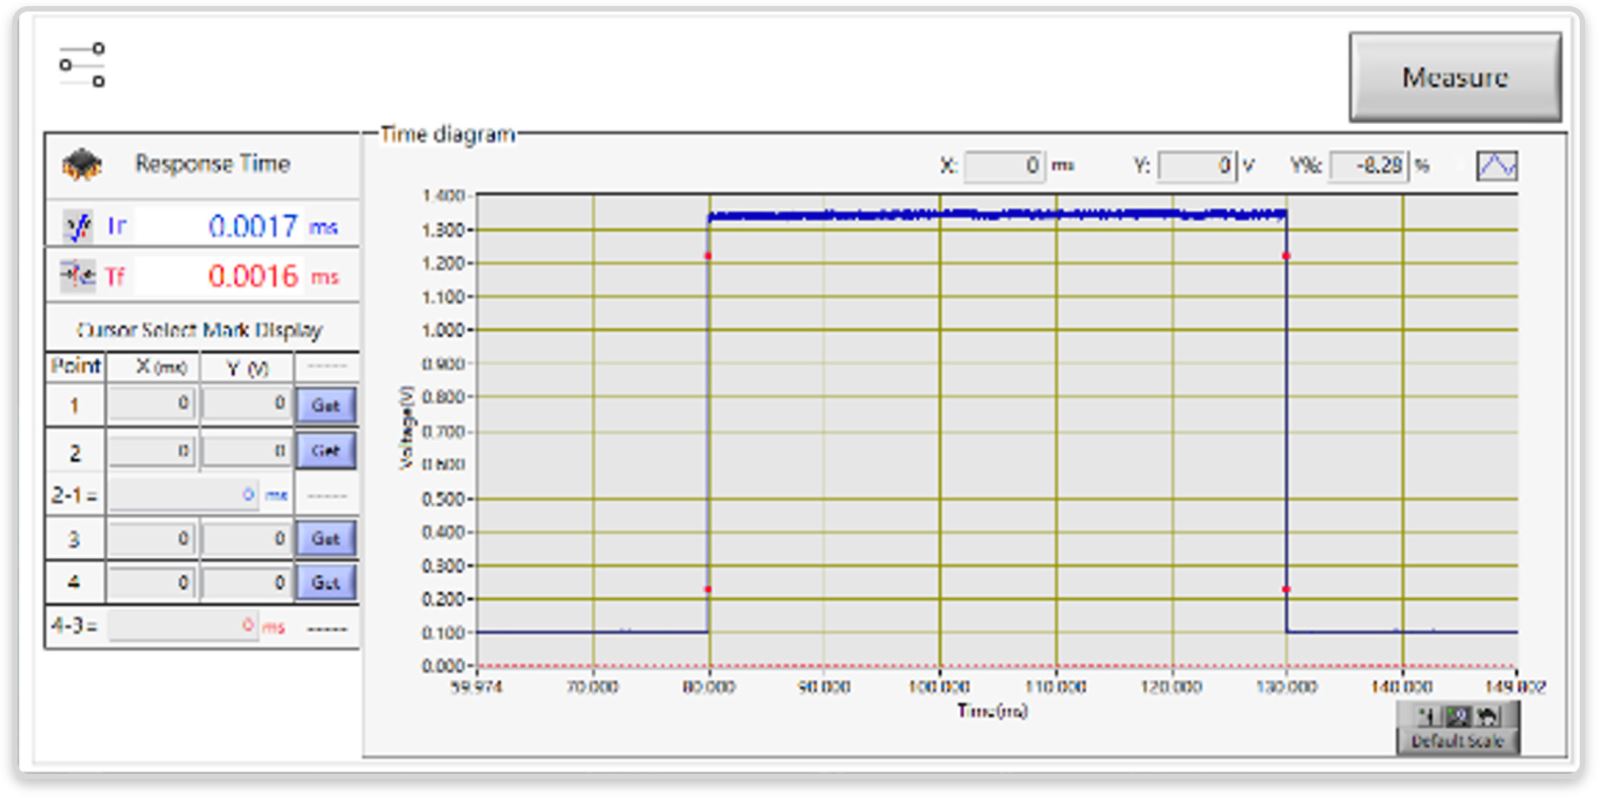The image size is (1600, 798).
Task: Click the Y voltage value field above graph
Action: 1196,166
